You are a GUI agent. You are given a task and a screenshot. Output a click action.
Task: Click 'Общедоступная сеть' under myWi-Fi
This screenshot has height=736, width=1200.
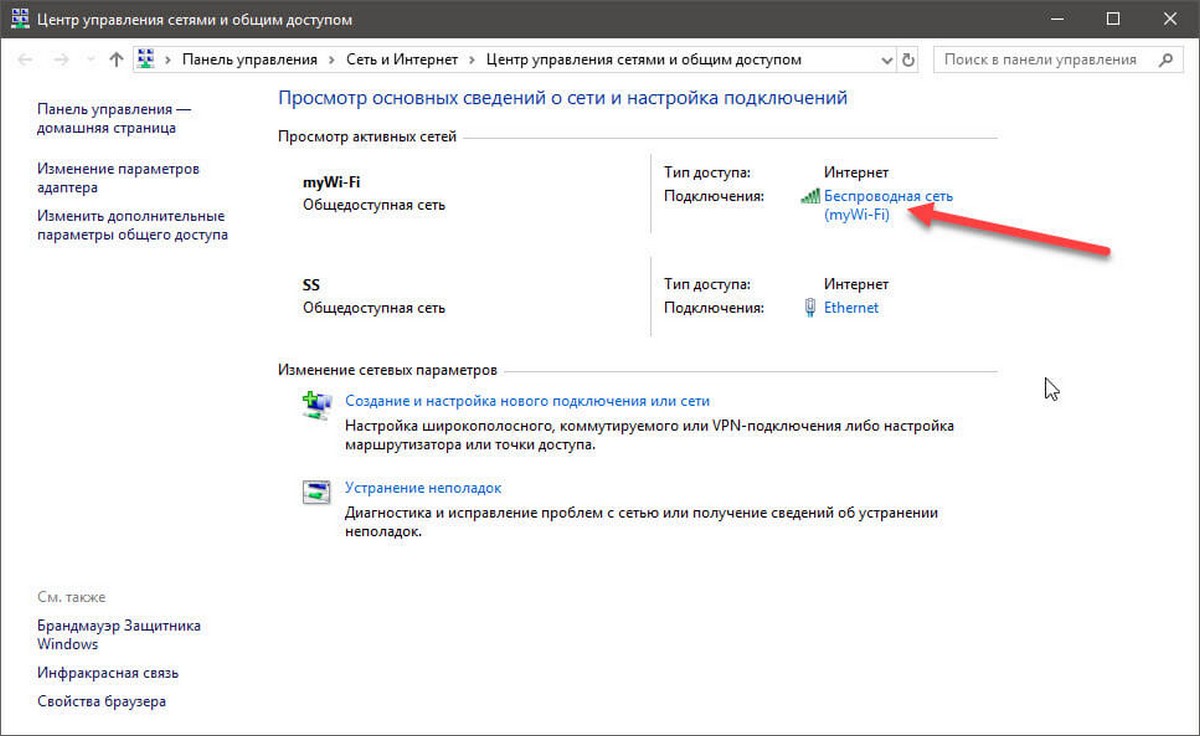click(x=374, y=205)
